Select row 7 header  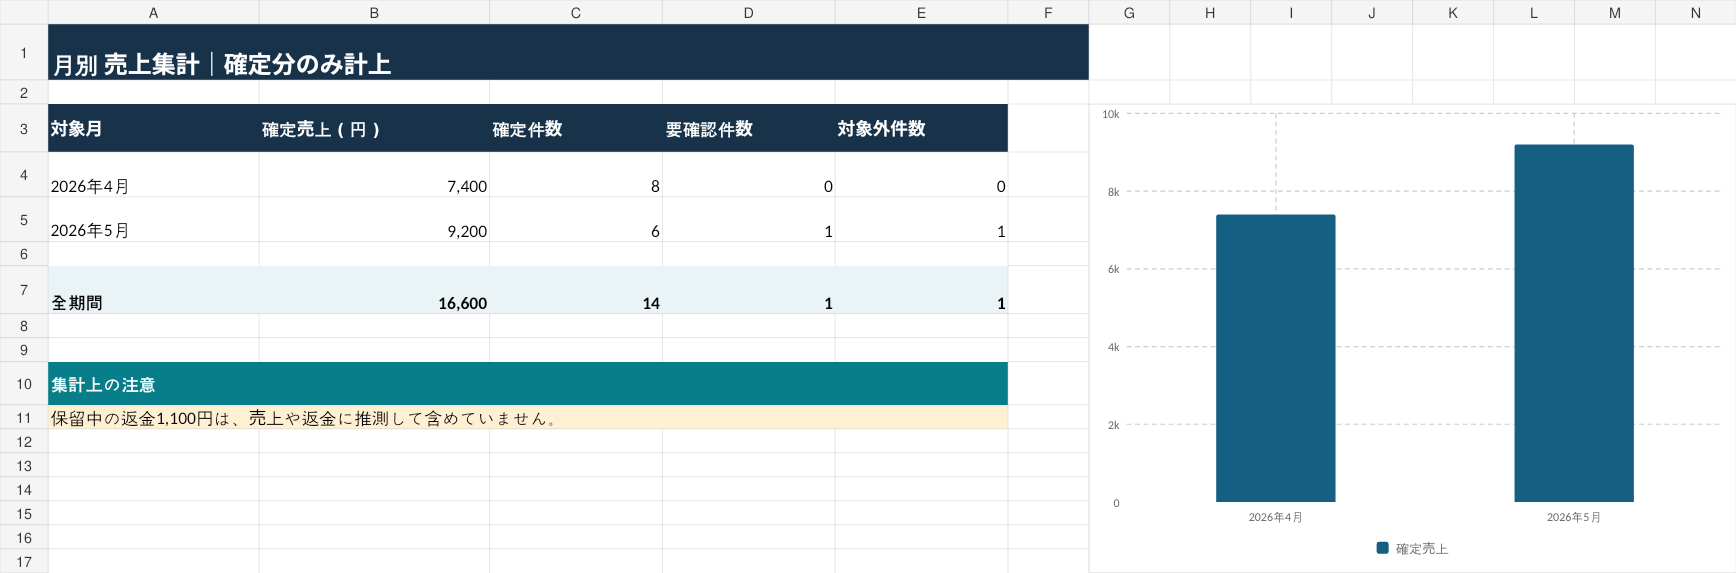tap(24, 290)
